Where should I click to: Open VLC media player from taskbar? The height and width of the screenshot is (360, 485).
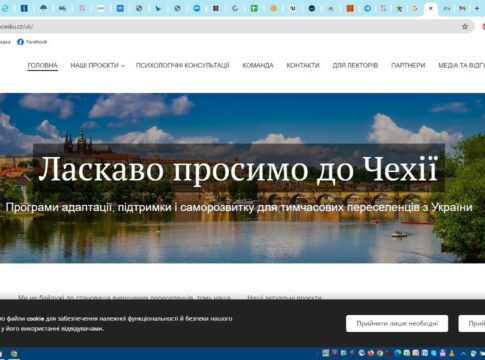coord(452,353)
